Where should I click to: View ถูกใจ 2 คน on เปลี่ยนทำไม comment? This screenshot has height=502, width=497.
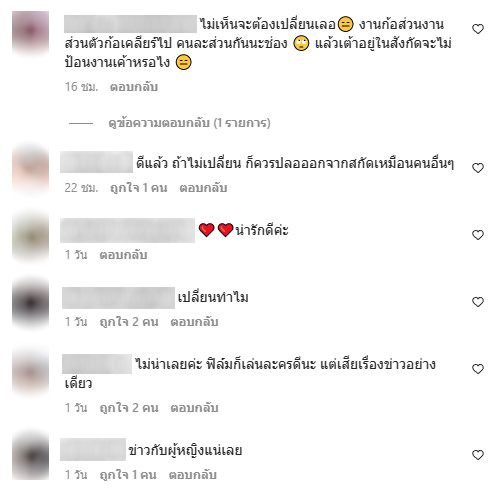[x=129, y=322]
